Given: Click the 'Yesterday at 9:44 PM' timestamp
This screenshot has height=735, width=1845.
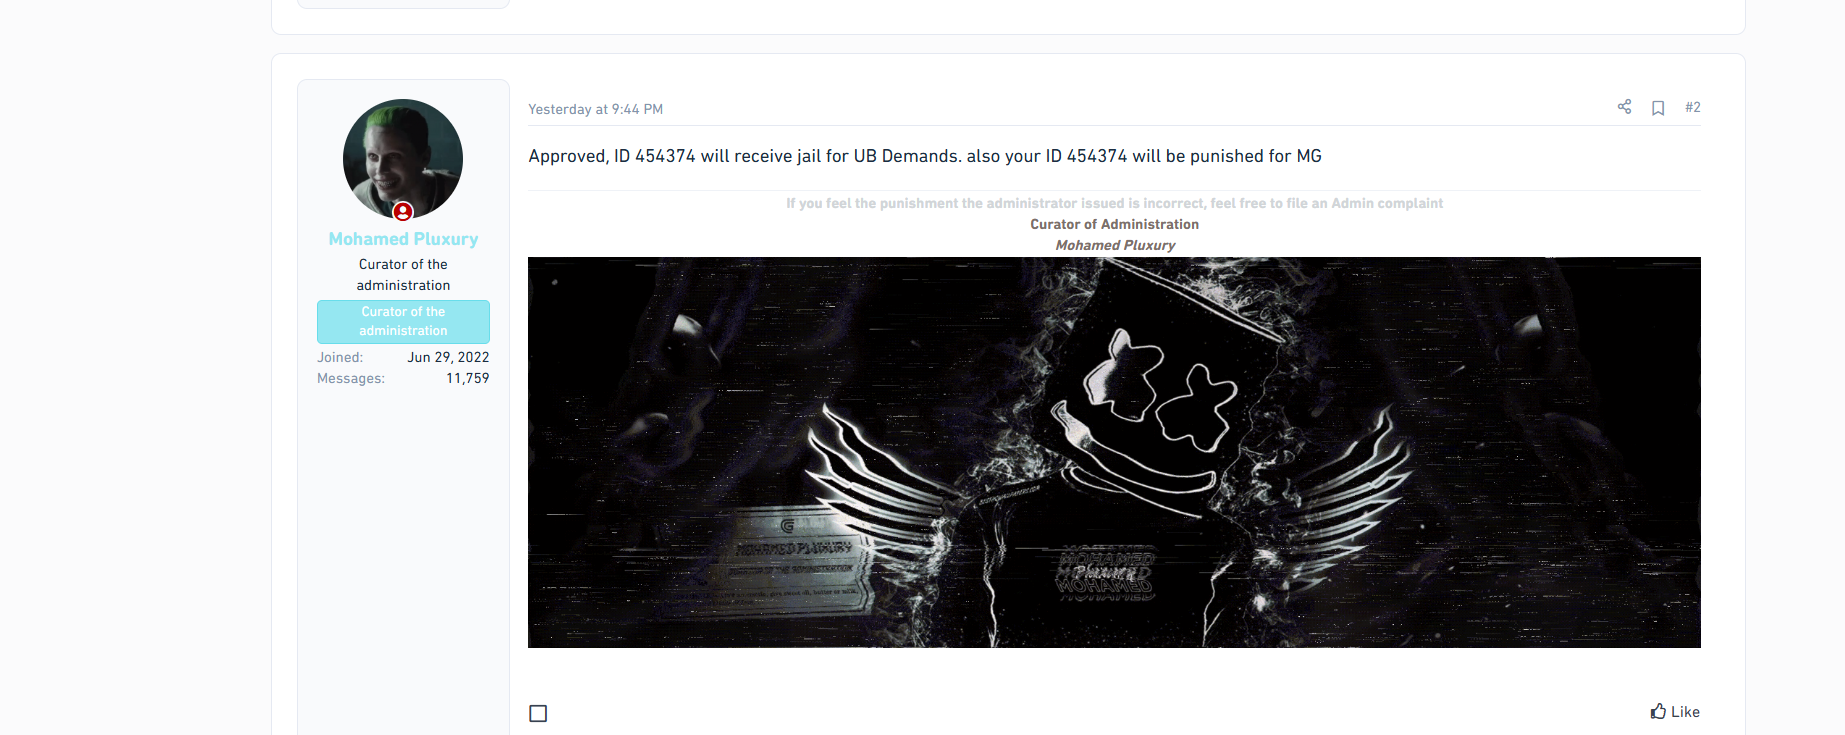Looking at the screenshot, I should 595,109.
